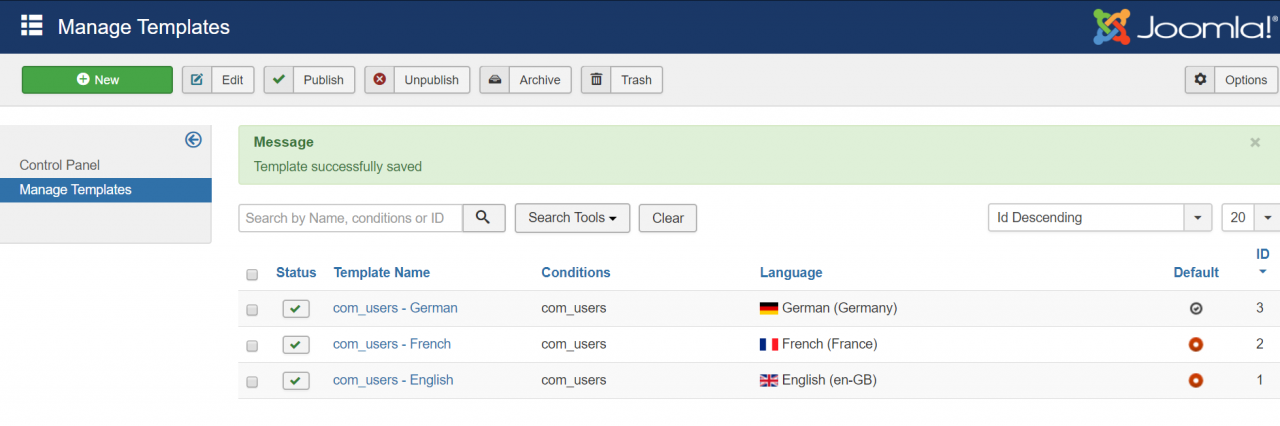The height and width of the screenshot is (426, 1280).
Task: Open the list limit 20 dropdown
Action: pyautogui.click(x=1250, y=218)
